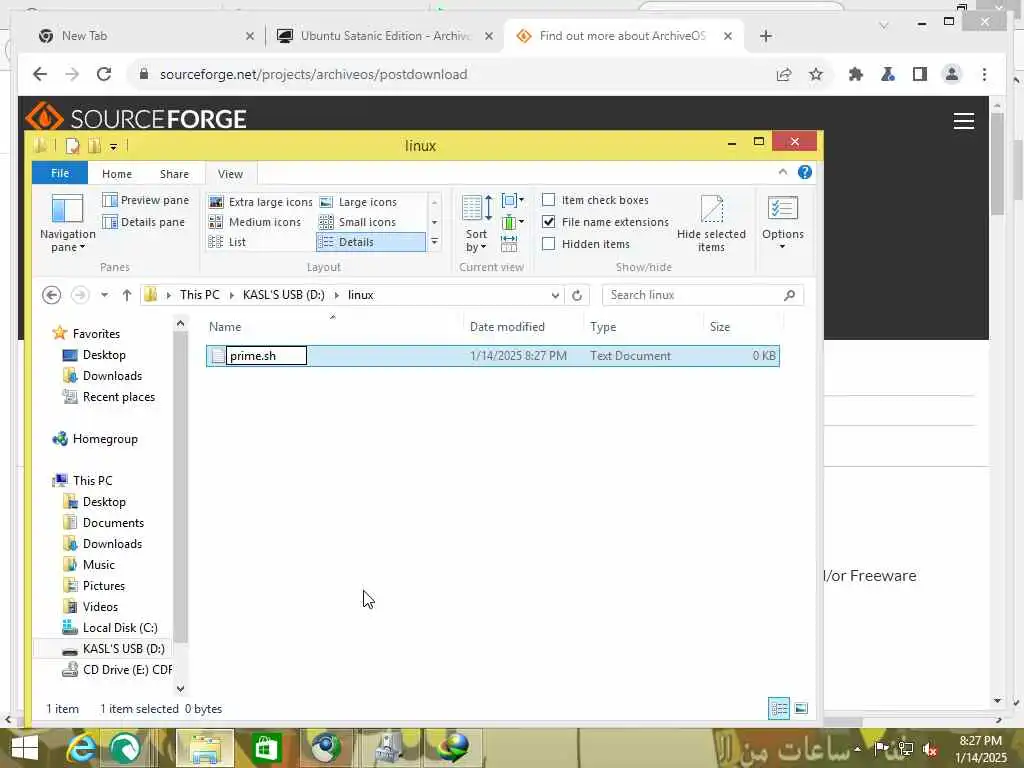Switch to the Share ribbon tab
1024x768 pixels.
tap(174, 174)
